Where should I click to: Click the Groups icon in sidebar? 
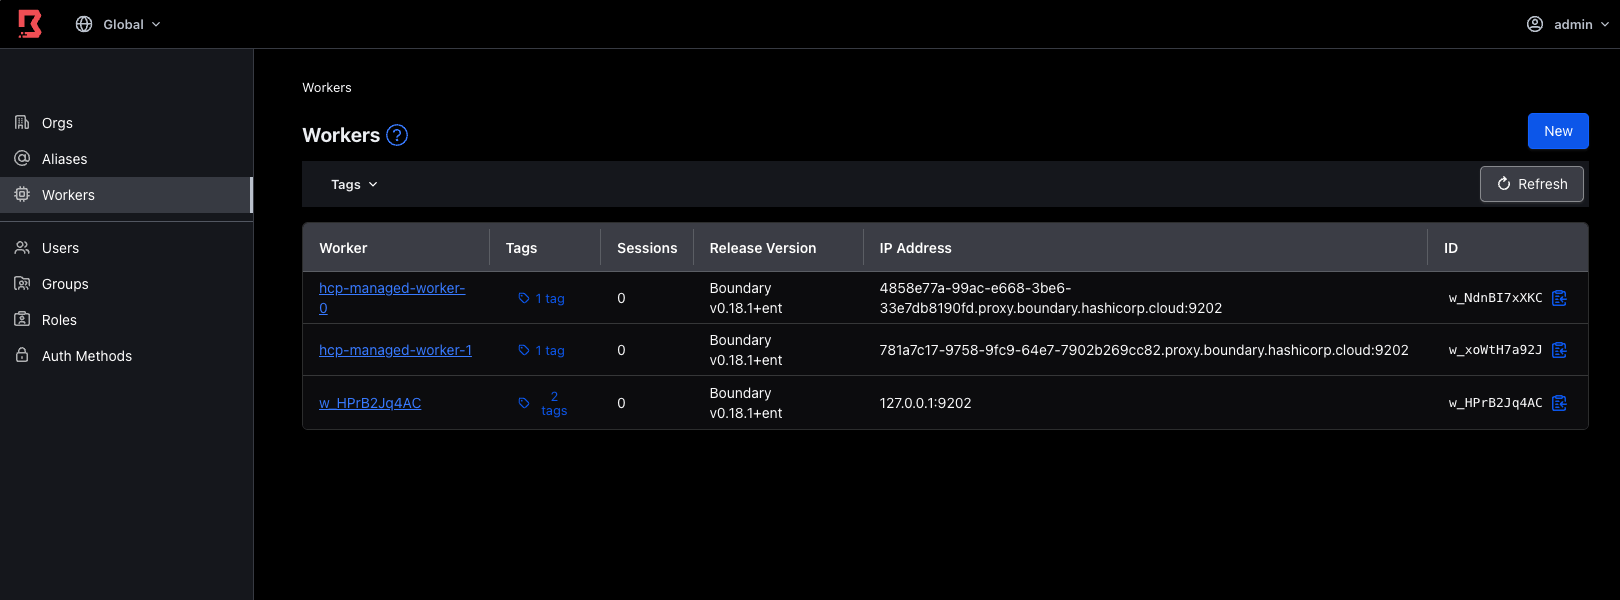coord(22,283)
